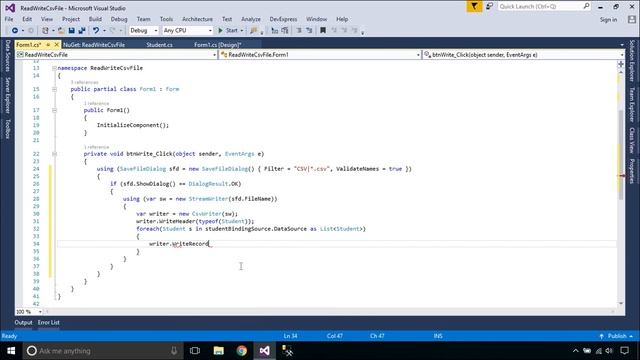Open the Error List panel tab

pyautogui.click(x=49, y=322)
